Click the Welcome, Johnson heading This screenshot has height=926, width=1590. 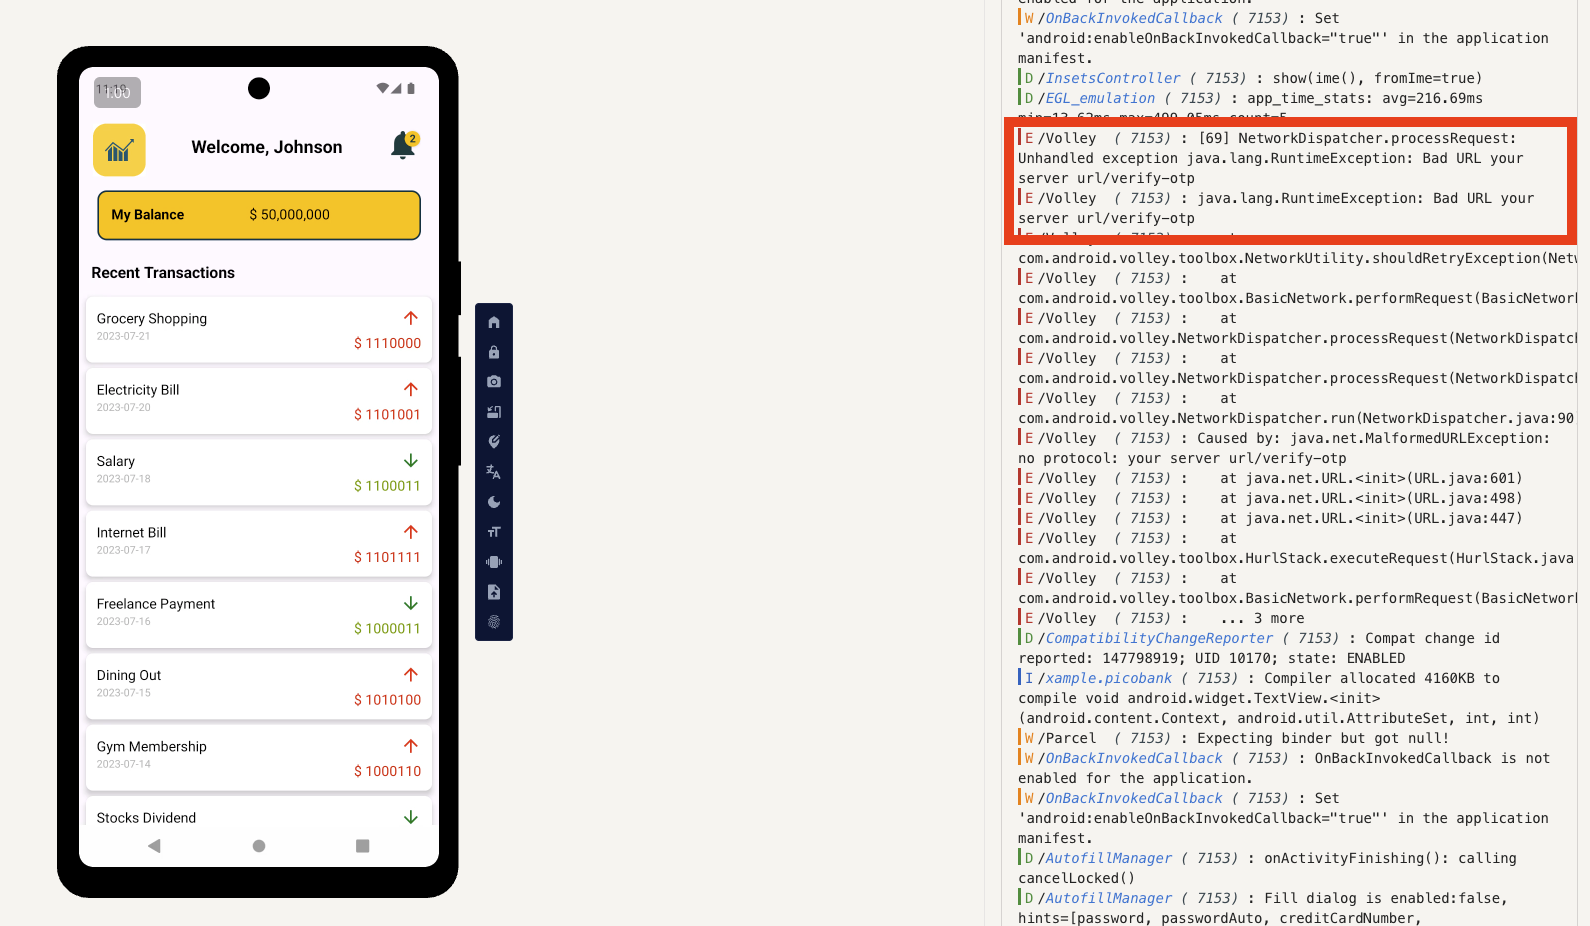(267, 147)
